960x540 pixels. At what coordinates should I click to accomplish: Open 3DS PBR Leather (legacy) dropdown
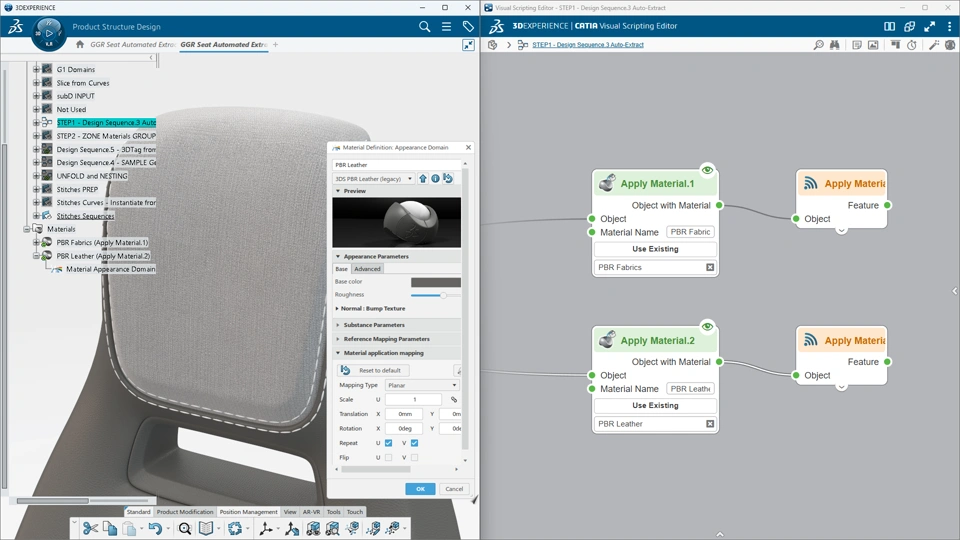374,179
